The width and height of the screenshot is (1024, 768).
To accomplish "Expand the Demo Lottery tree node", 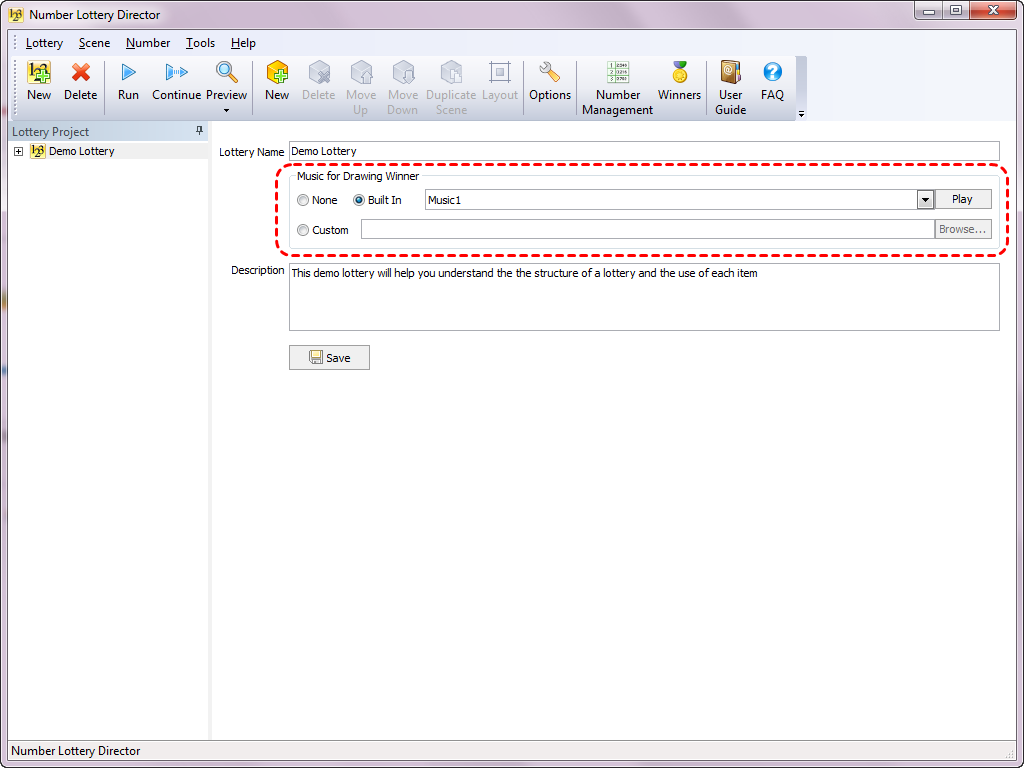I will (18, 152).
